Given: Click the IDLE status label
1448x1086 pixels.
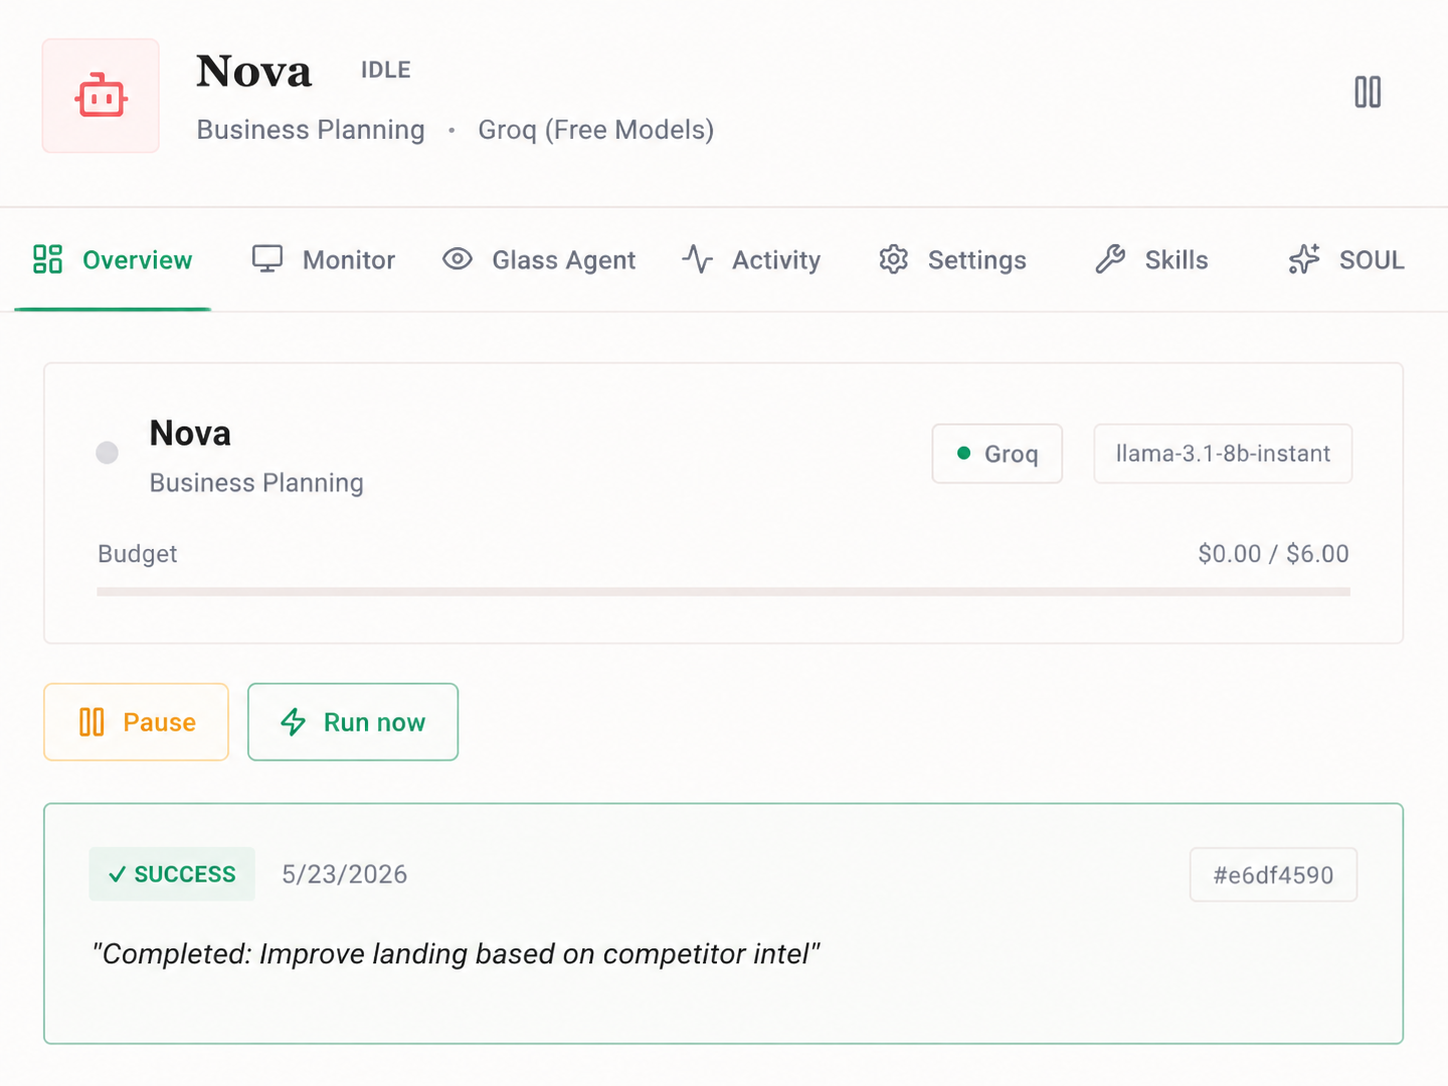Looking at the screenshot, I should [x=386, y=70].
